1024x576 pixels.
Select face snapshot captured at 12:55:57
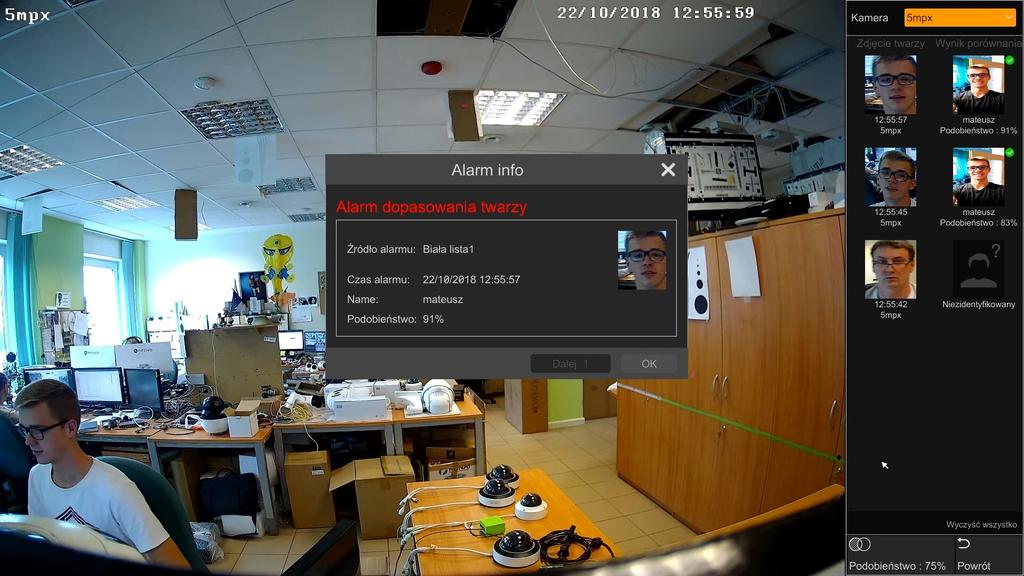coord(890,84)
